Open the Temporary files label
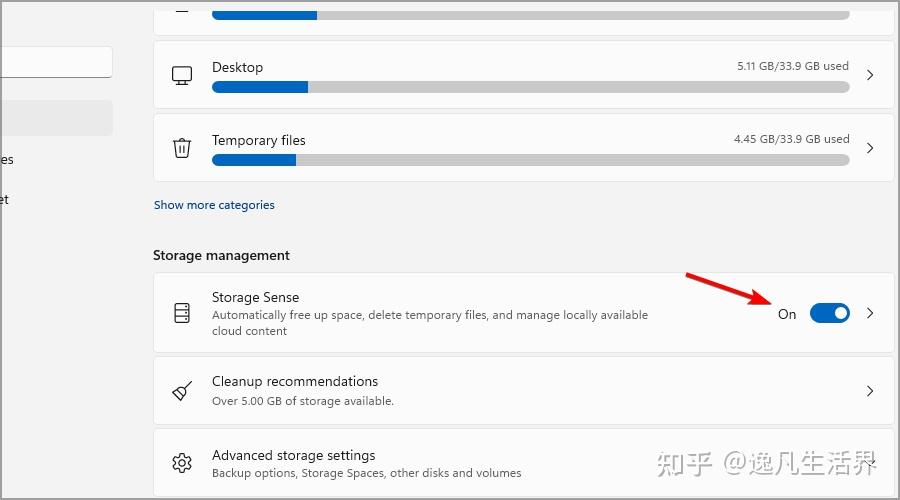This screenshot has width=900, height=500. click(x=258, y=140)
